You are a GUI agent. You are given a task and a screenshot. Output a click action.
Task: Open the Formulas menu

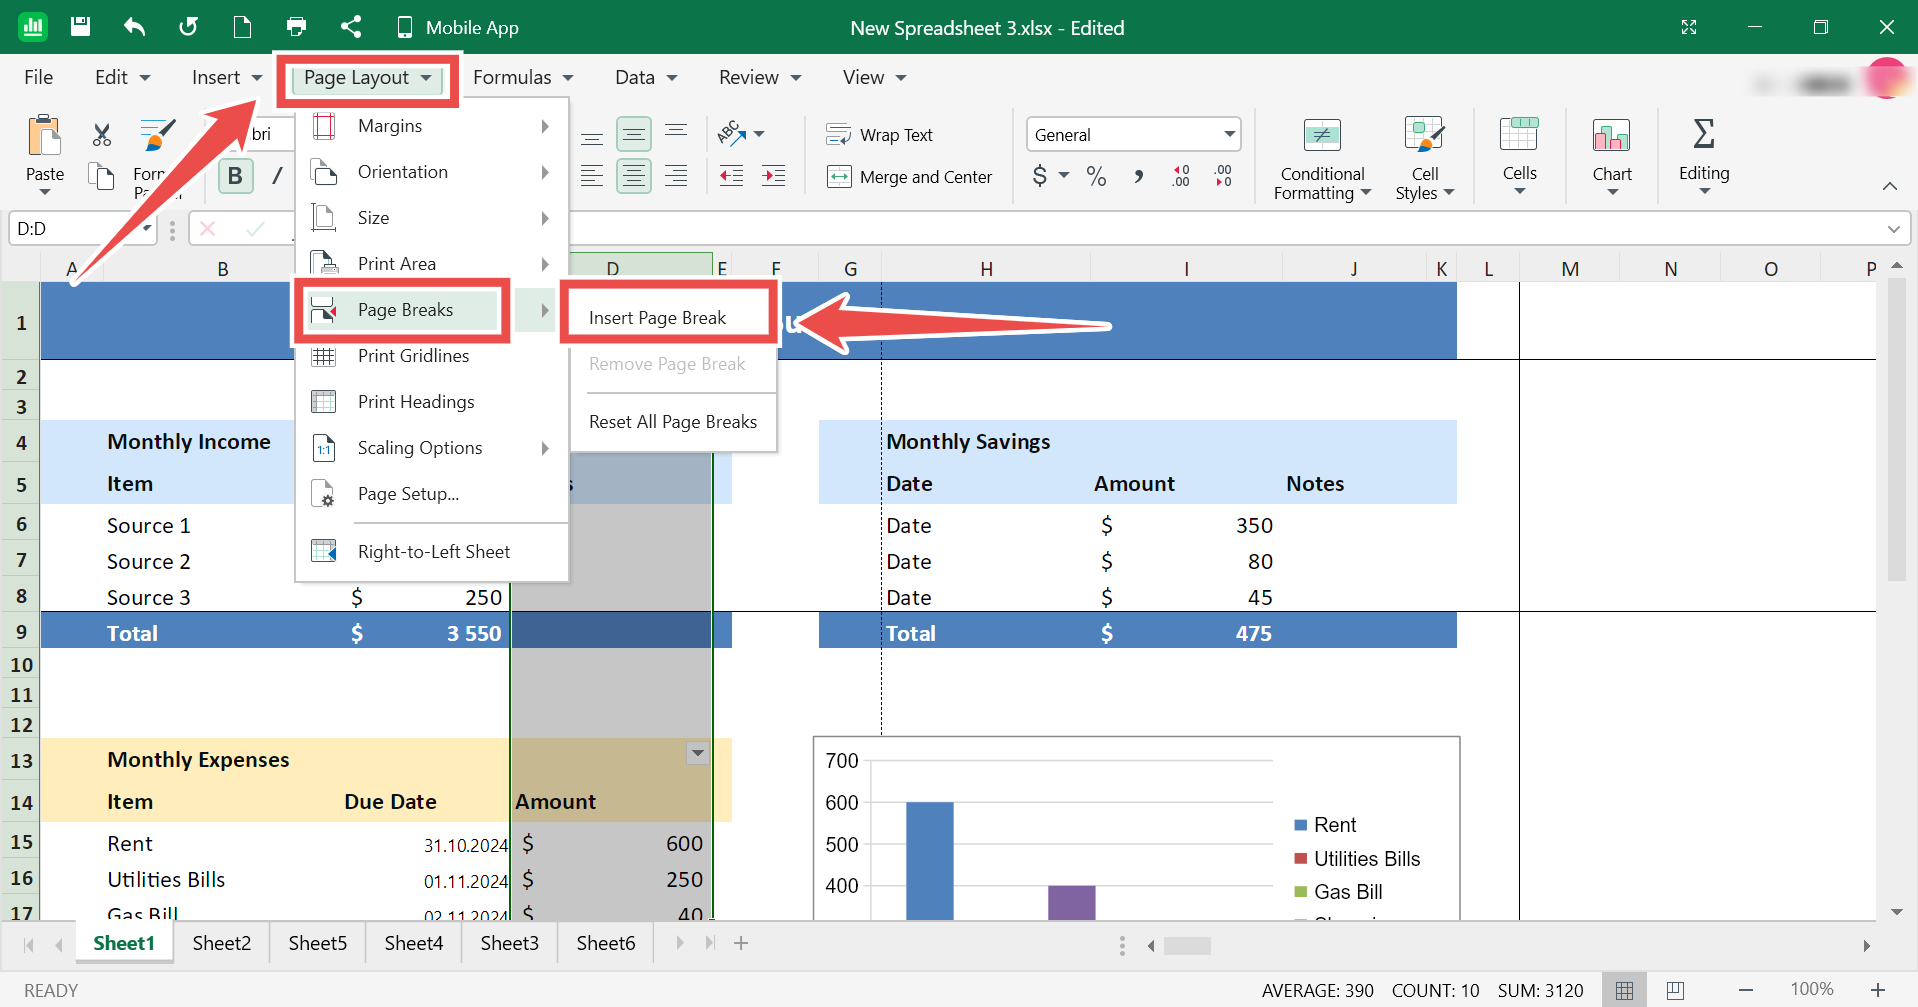pos(523,78)
